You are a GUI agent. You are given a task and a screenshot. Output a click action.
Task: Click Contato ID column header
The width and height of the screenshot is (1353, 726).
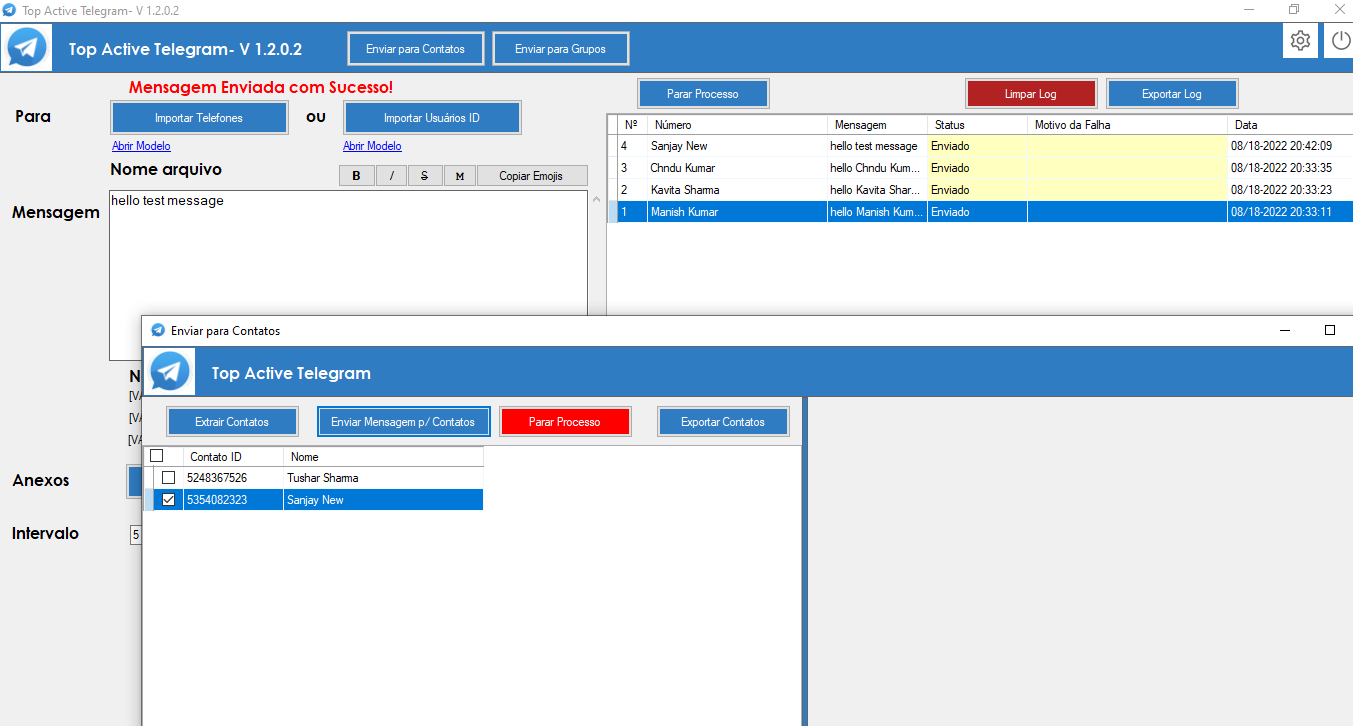233,456
